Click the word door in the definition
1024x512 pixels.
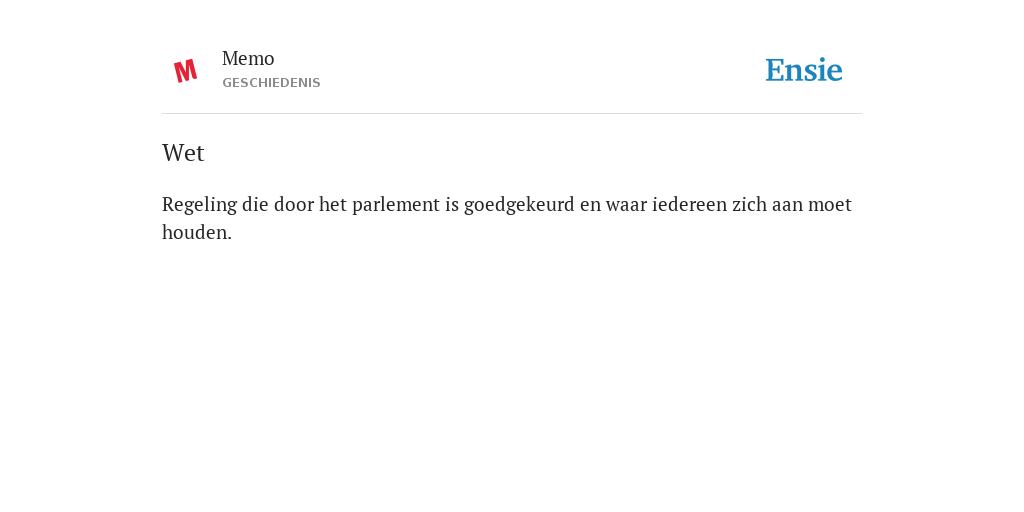pos(293,205)
